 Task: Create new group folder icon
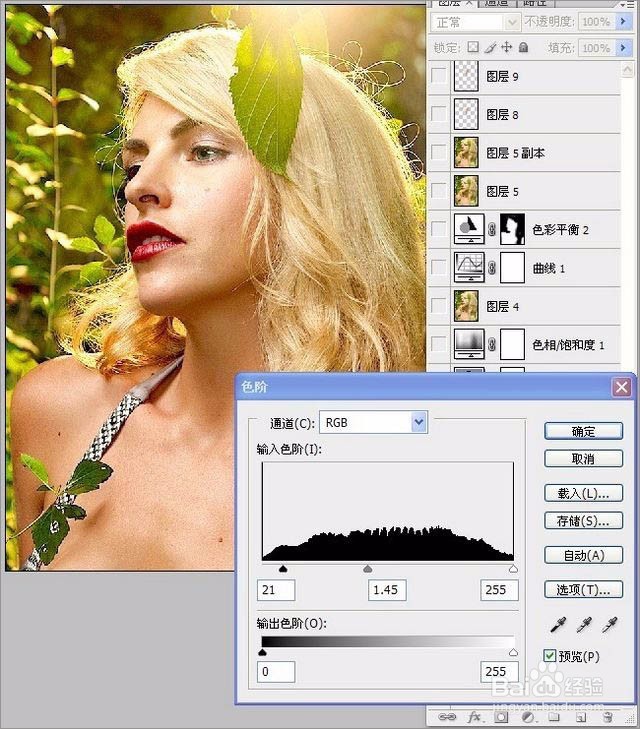pyautogui.click(x=553, y=717)
